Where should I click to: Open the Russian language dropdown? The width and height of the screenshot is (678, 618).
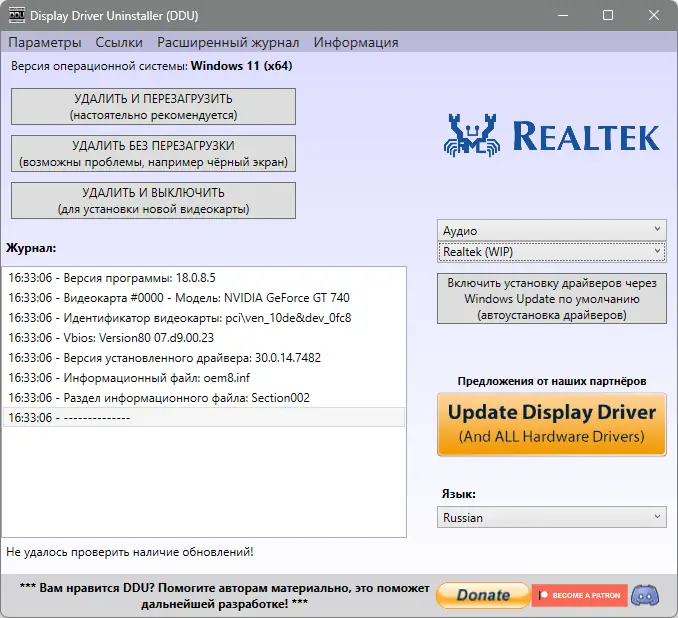(552, 517)
